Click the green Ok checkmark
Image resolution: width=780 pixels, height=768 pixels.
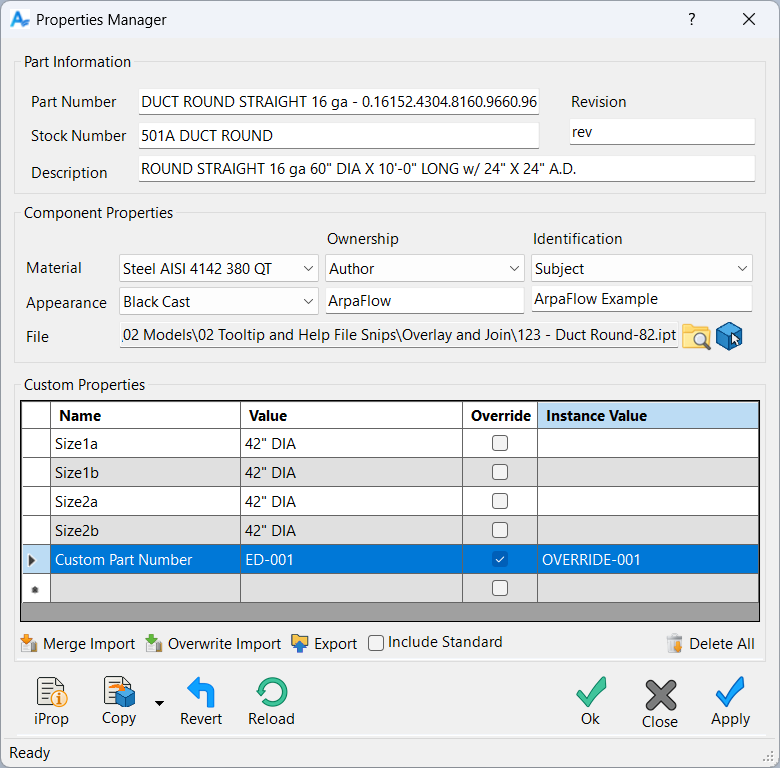591,693
